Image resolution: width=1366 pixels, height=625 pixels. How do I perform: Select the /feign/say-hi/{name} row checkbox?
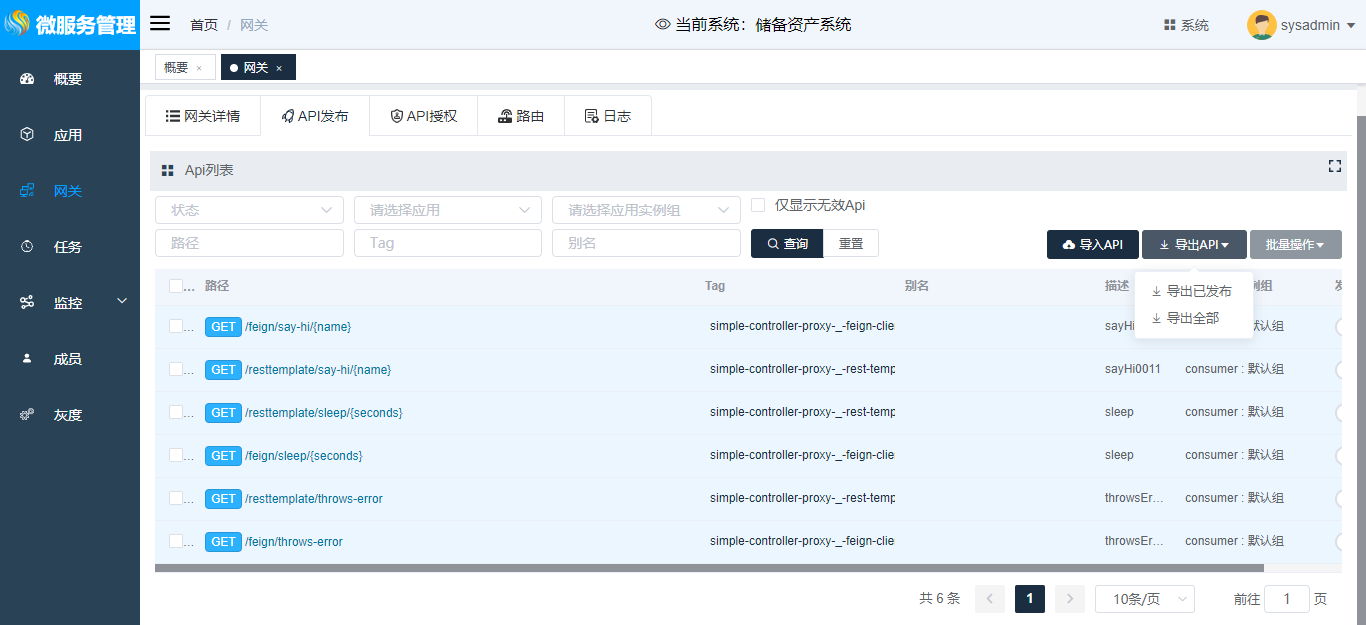(176, 326)
